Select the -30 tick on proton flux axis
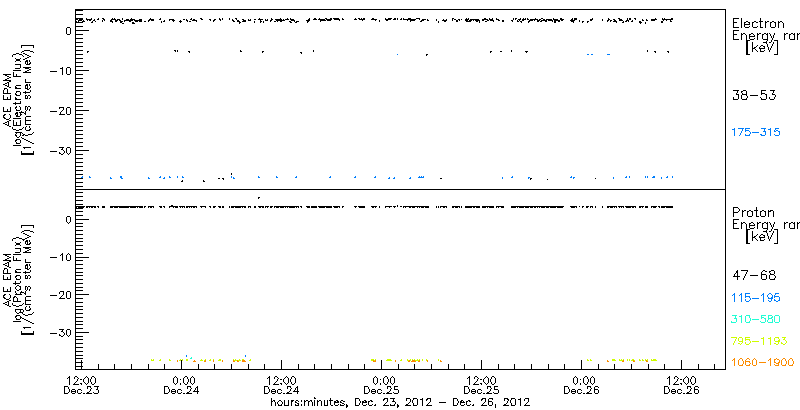 (x=61, y=332)
